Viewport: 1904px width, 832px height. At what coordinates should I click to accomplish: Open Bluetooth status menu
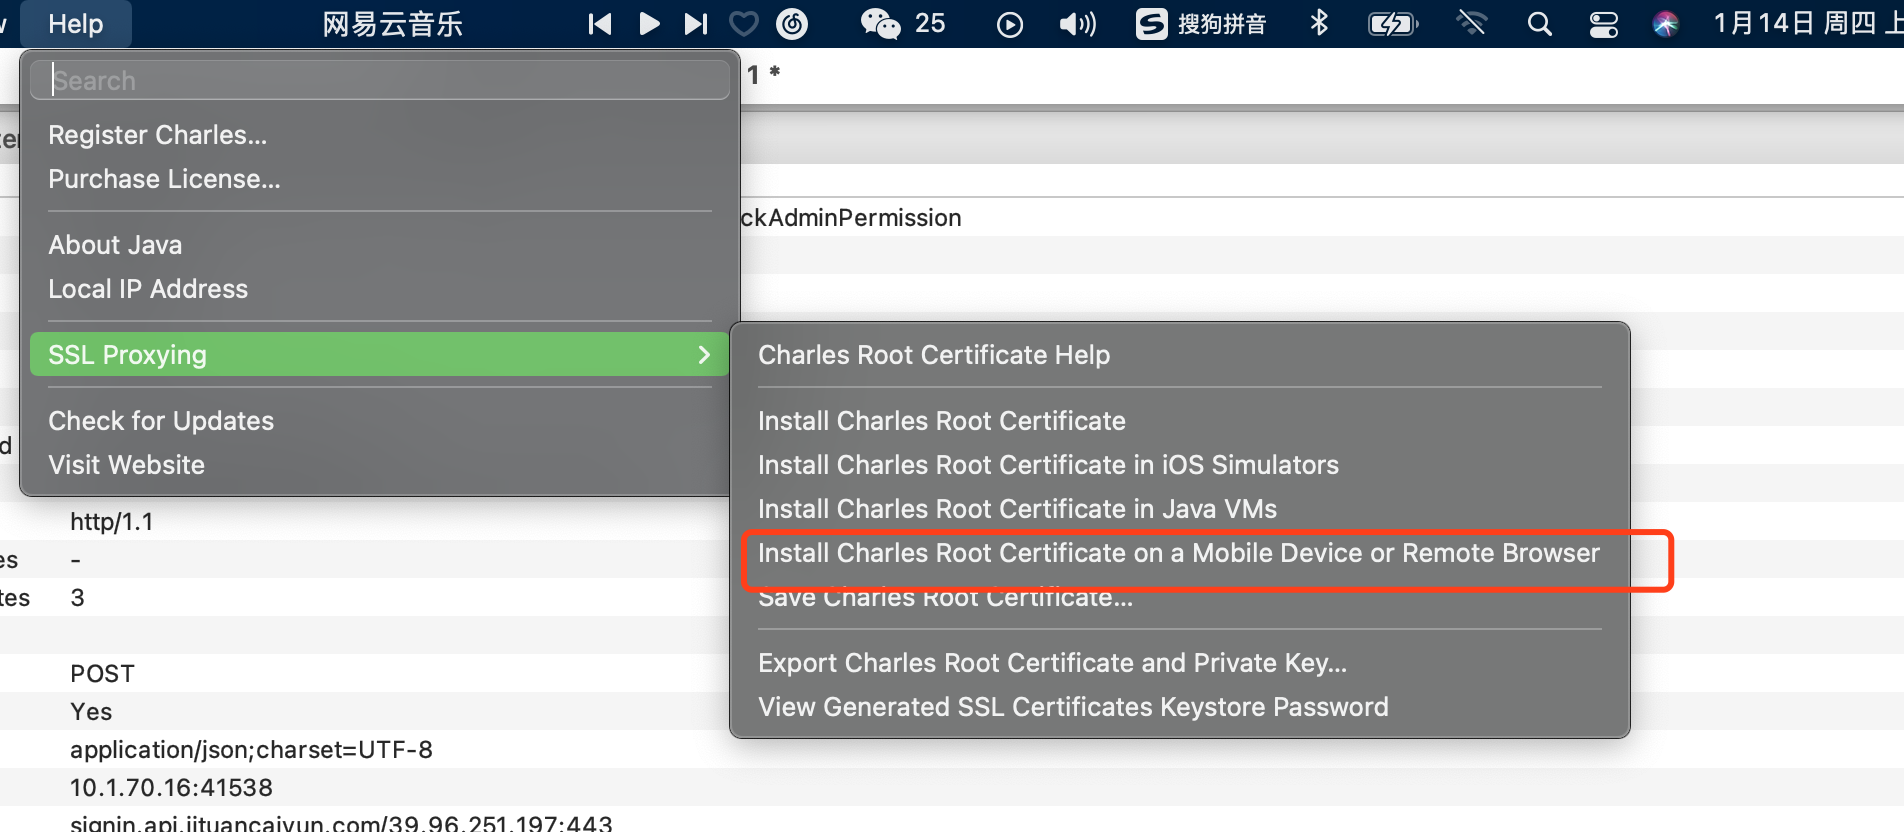click(1319, 23)
